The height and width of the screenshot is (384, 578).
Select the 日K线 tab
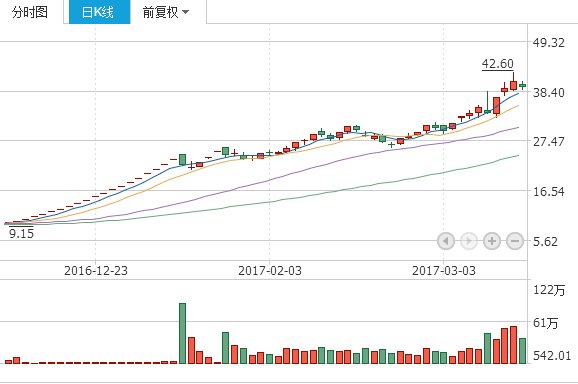pyautogui.click(x=99, y=12)
